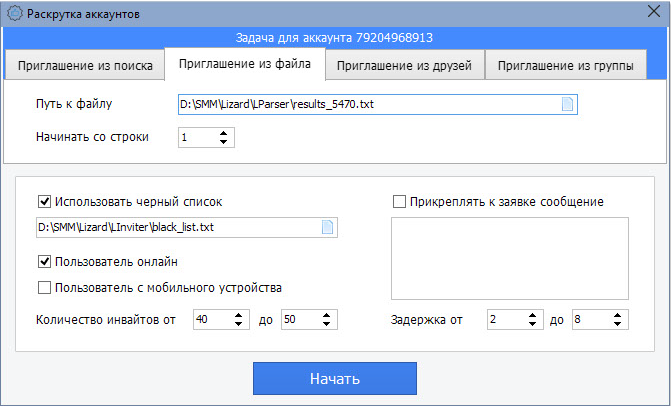Viewport: 671px width, 406px height.
Task: Decrease the maximum delay value from 8
Action: pos(618,324)
